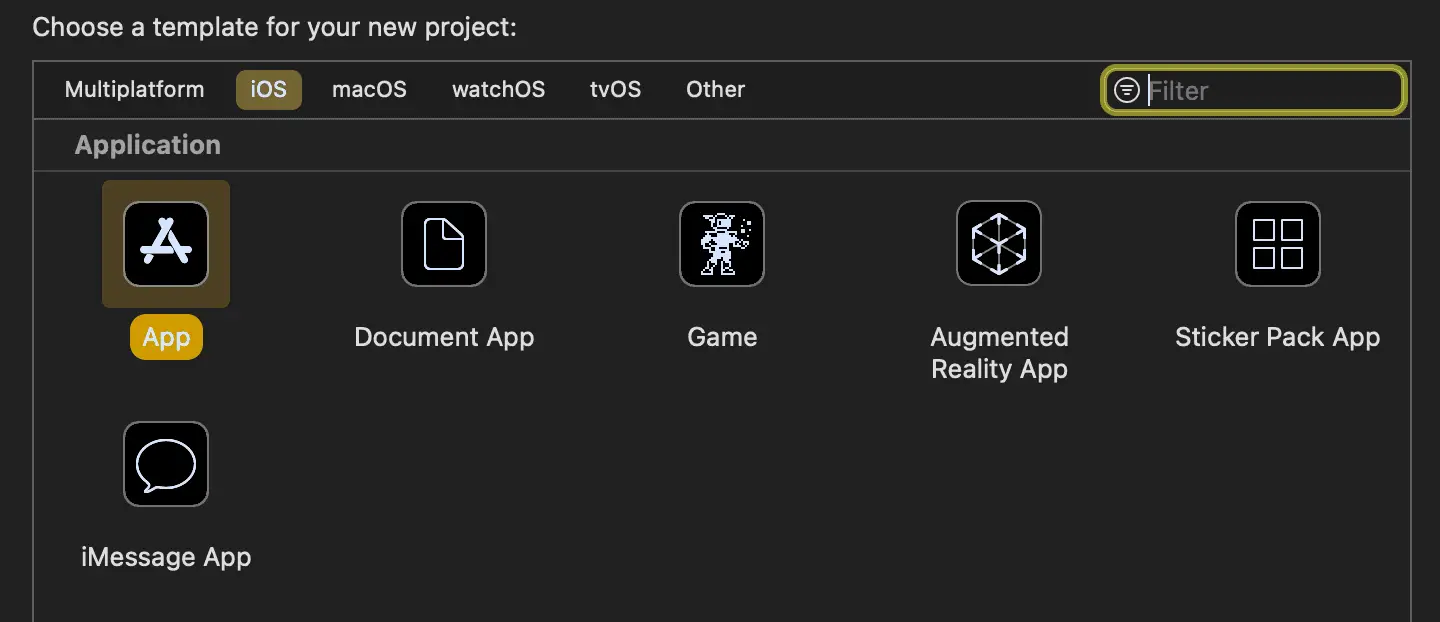Select the Augmented Reality App cube icon
The height and width of the screenshot is (622, 1440).
(x=999, y=244)
